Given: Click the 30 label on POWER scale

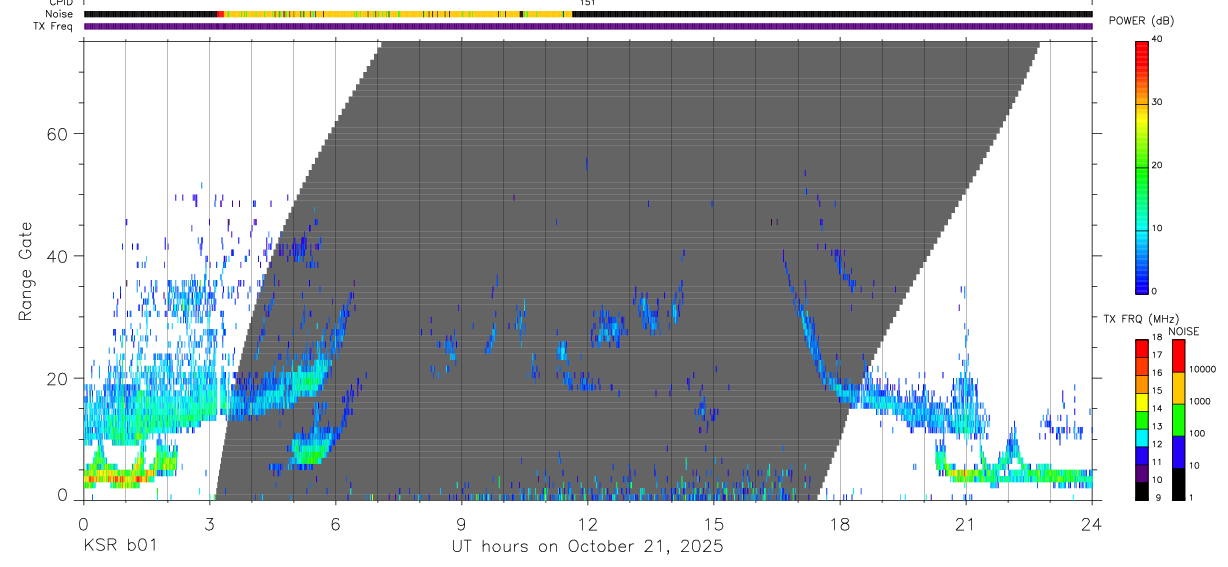Looking at the screenshot, I should pyautogui.click(x=1156, y=103).
